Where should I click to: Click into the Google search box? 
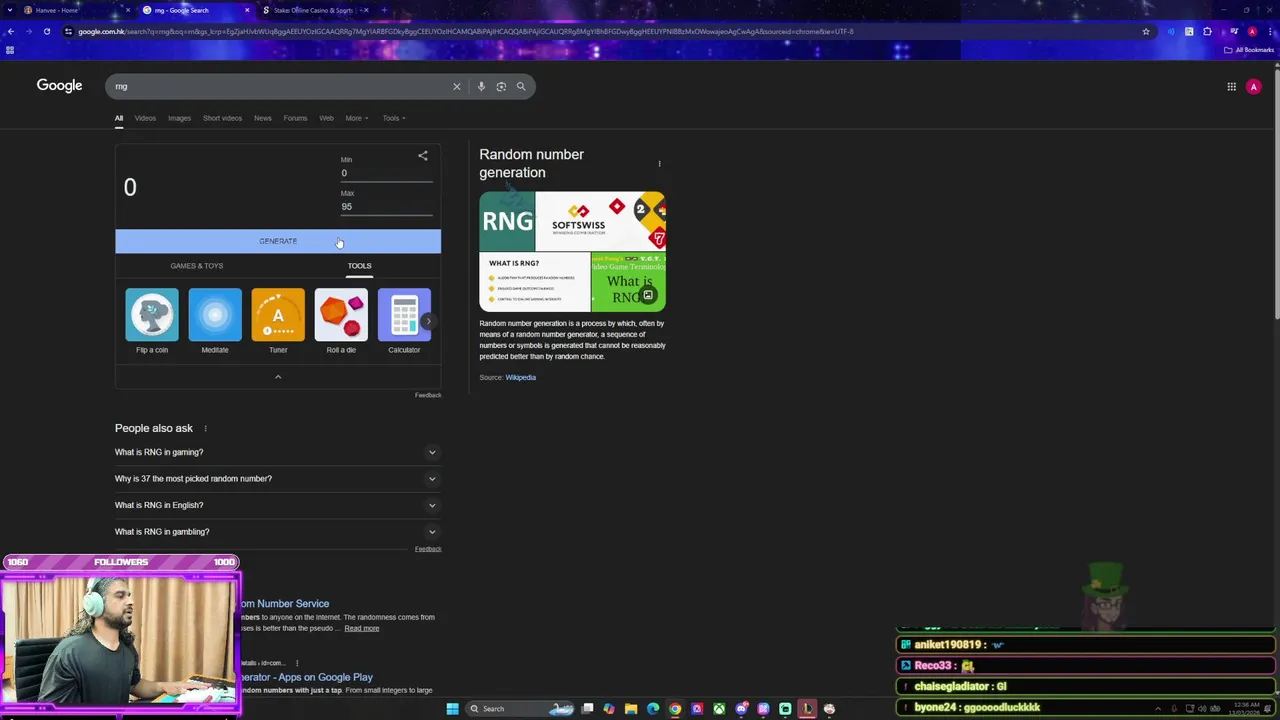[280, 86]
